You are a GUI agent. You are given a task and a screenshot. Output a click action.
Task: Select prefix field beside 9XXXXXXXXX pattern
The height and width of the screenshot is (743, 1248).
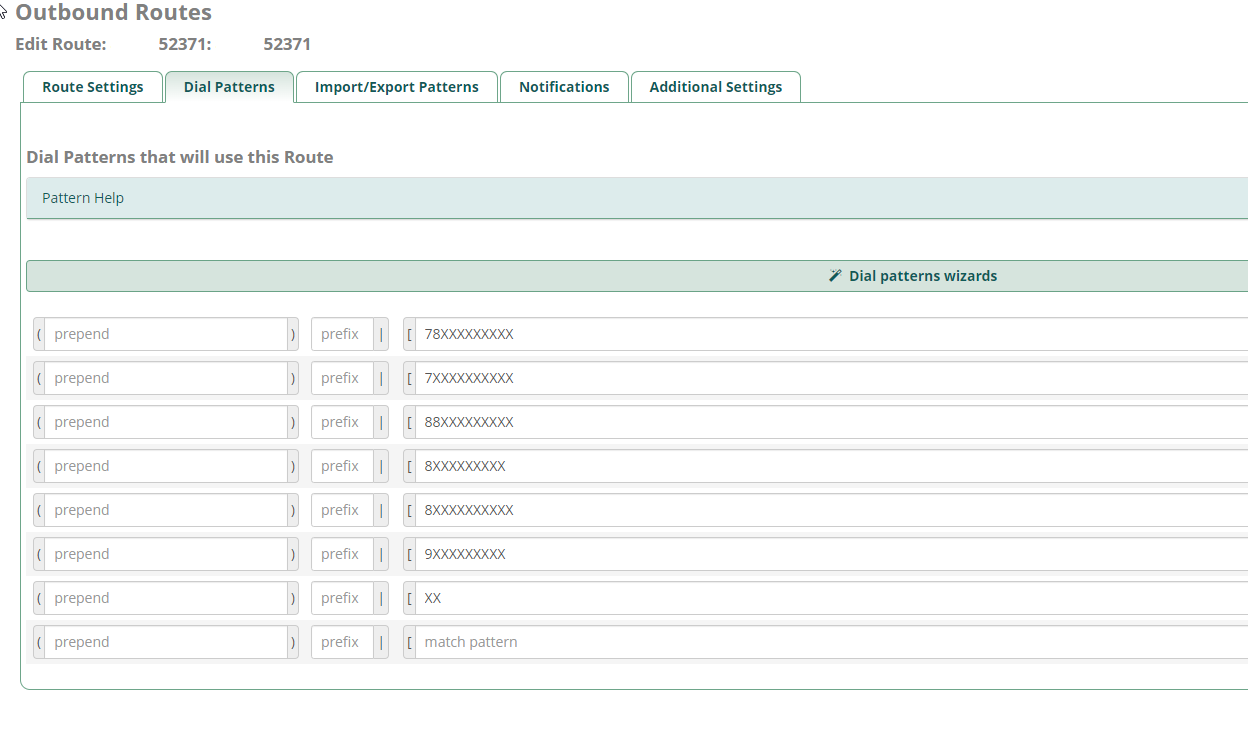342,554
